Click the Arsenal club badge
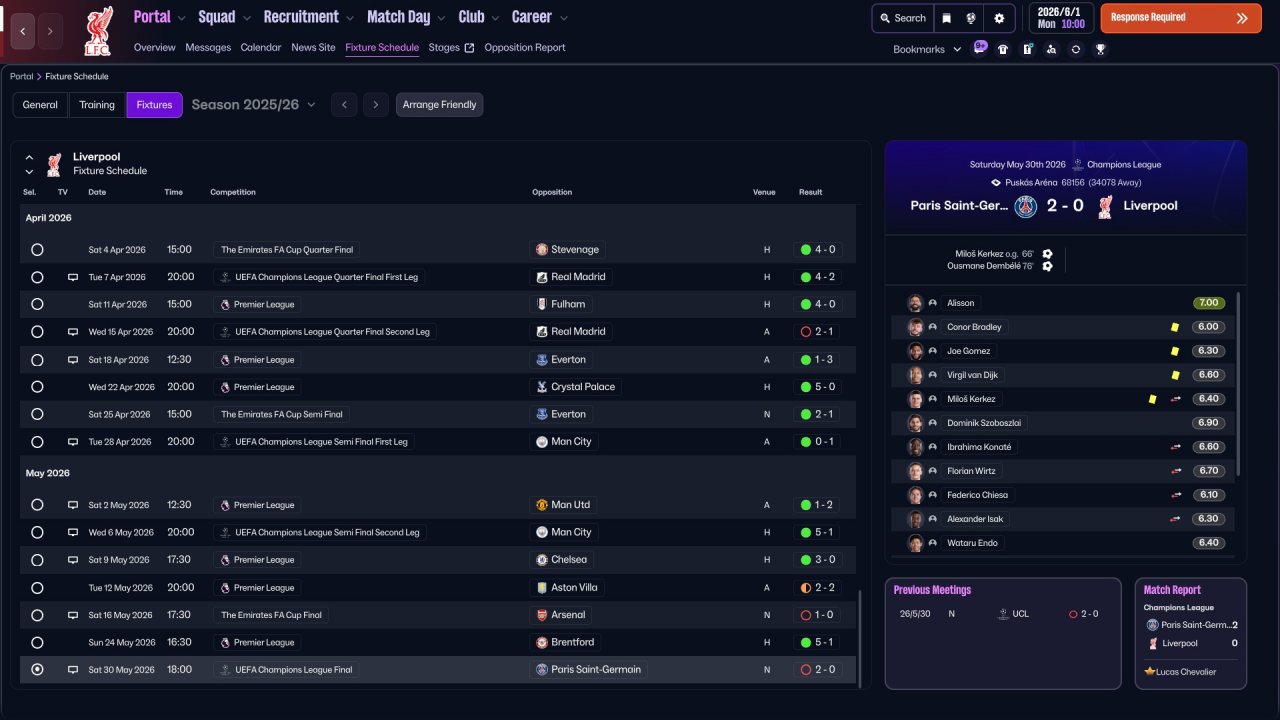1280x720 pixels. (541, 615)
